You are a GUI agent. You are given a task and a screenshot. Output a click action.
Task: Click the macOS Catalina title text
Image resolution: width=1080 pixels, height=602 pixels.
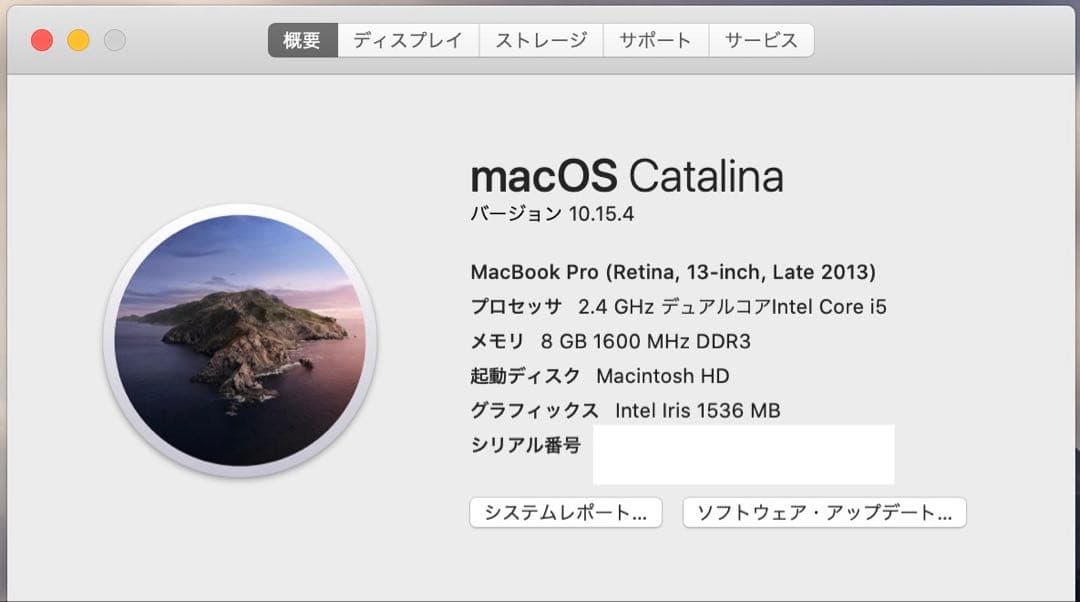pos(627,177)
